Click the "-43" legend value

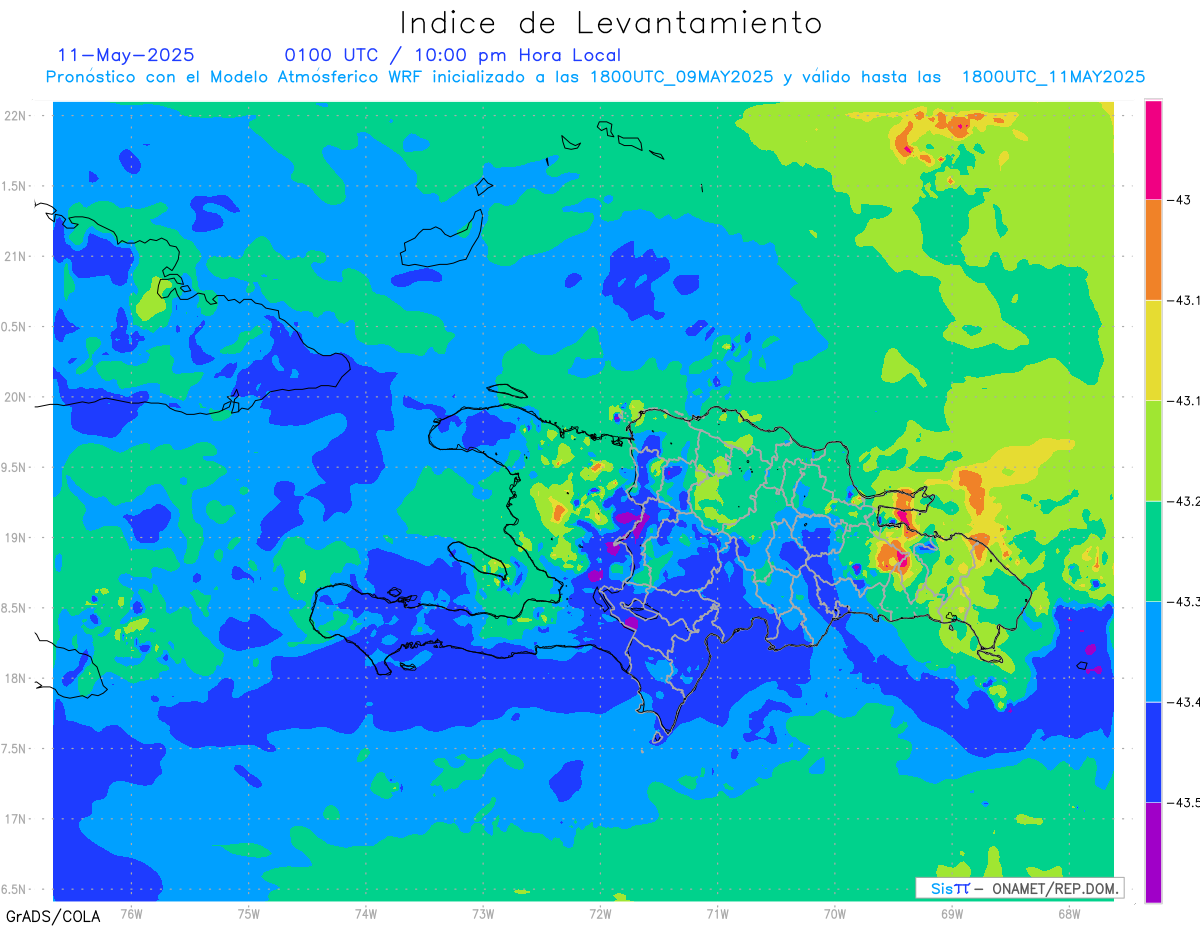(1181, 200)
